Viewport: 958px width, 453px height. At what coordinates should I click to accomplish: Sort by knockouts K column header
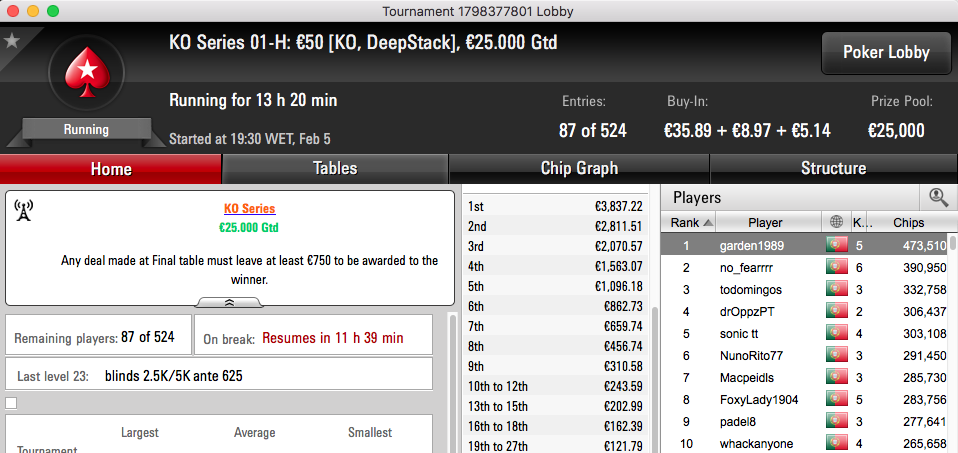(x=858, y=223)
